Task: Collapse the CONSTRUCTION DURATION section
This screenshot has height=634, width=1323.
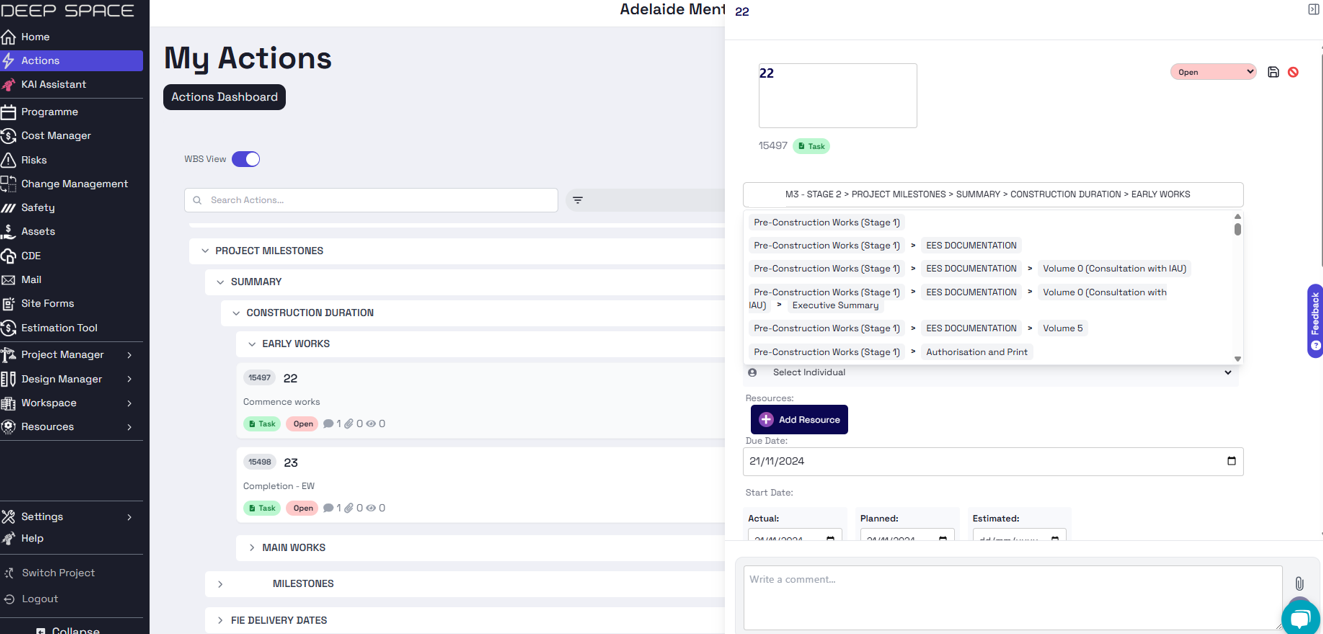Action: tap(236, 313)
